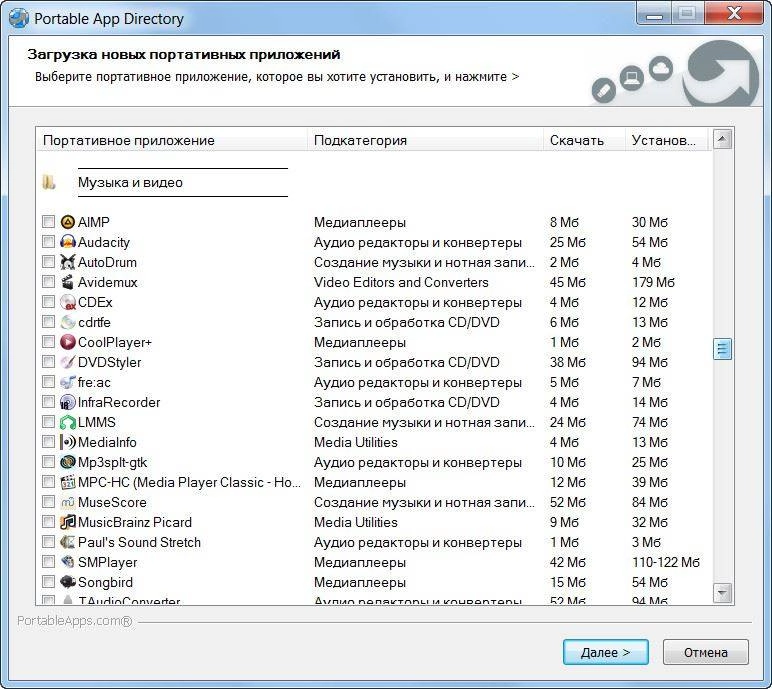Screen dimensions: 772x689
Task: Click the 110-122 Мб install size
Action: pyautogui.click(x=666, y=562)
